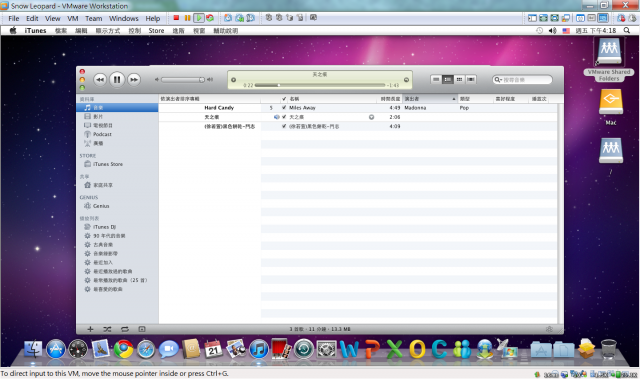The height and width of the screenshot is (379, 640).
Task: Toggle repeat at iTunes bottom bar
Action: click(x=124, y=329)
